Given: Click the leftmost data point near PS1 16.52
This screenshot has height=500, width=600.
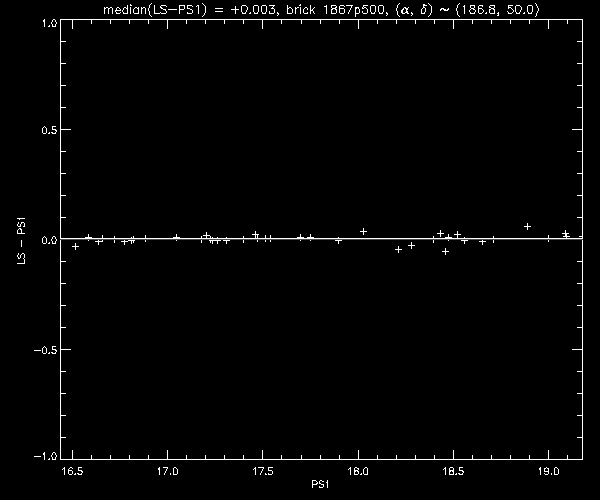Looking at the screenshot, I should [75, 247].
